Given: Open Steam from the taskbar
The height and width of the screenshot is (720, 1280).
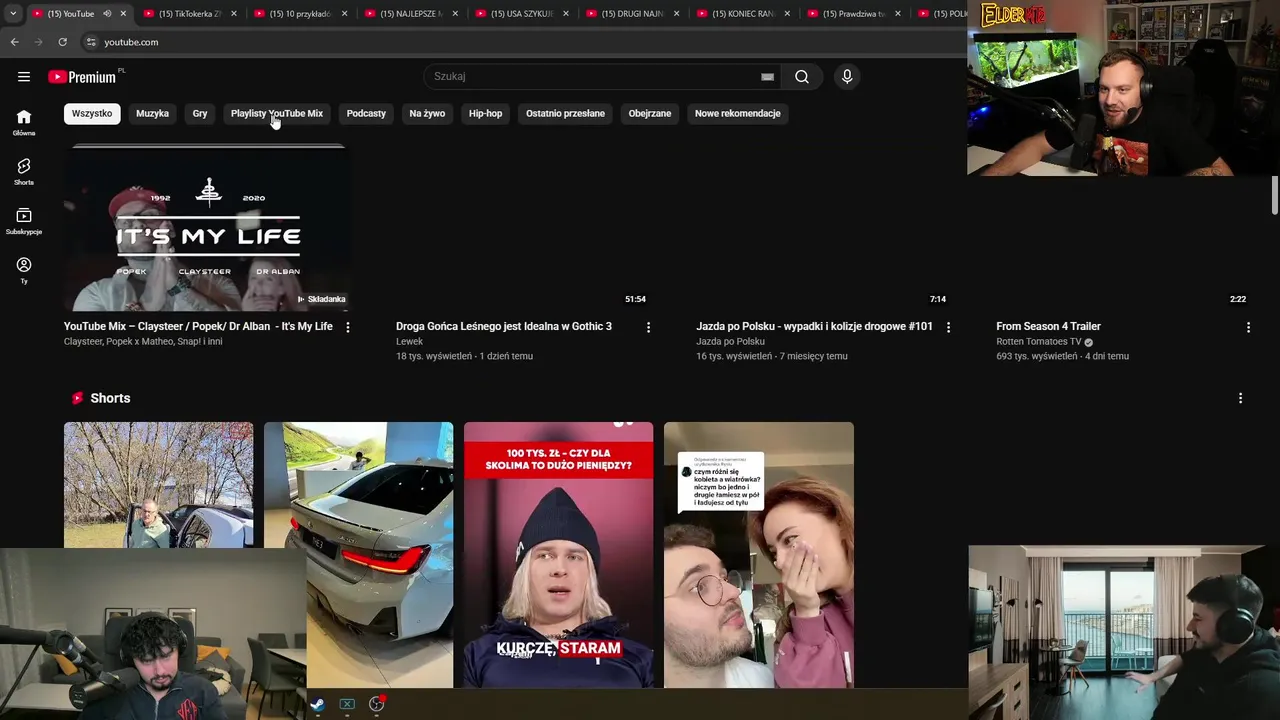Looking at the screenshot, I should click(317, 704).
